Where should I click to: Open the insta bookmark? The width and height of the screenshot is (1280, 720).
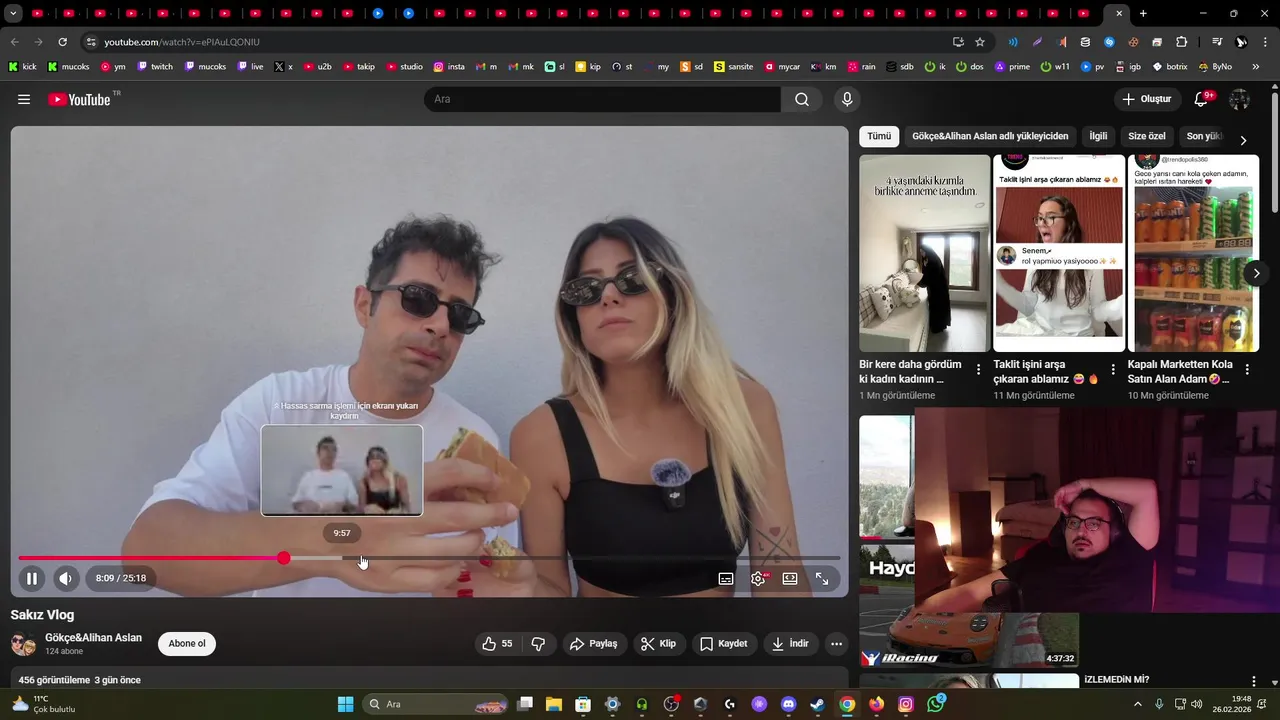click(449, 67)
